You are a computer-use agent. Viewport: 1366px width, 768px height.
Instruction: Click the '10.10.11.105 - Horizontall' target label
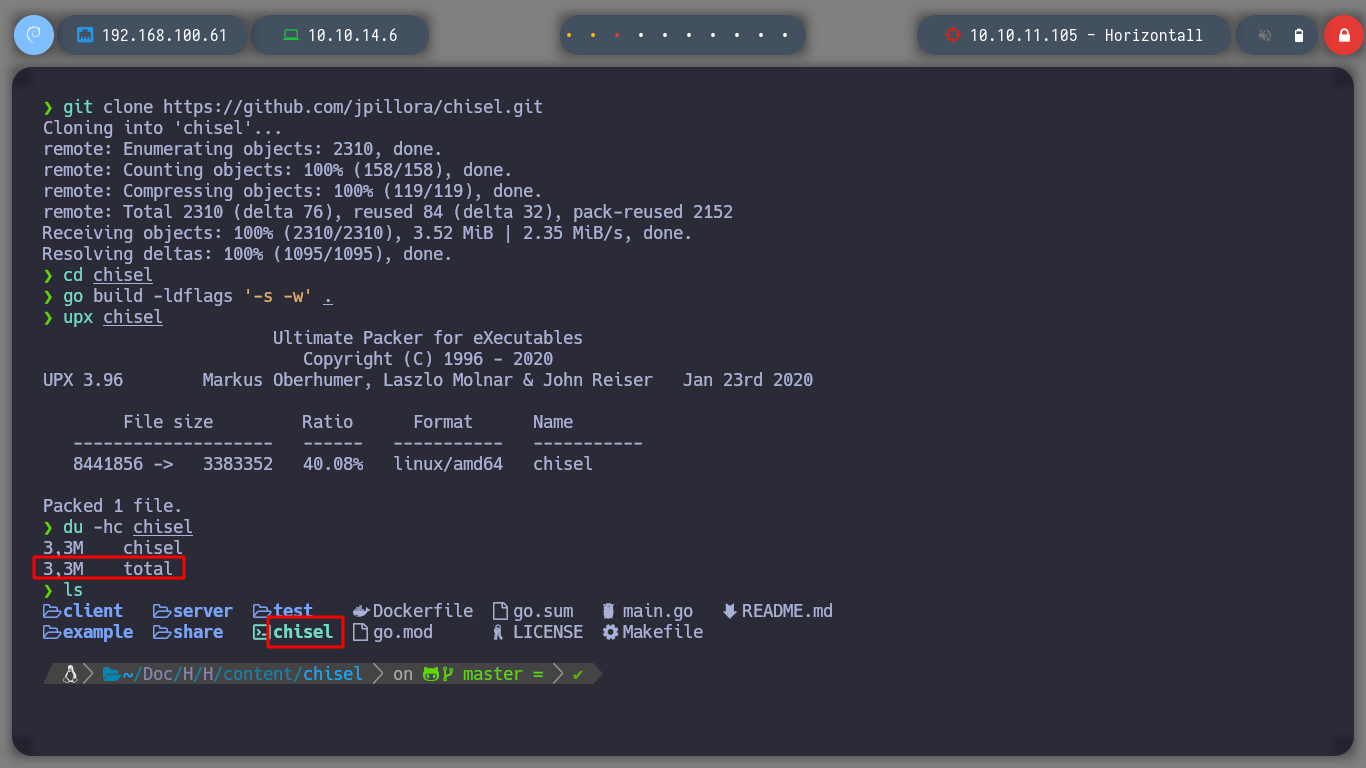pos(1087,35)
